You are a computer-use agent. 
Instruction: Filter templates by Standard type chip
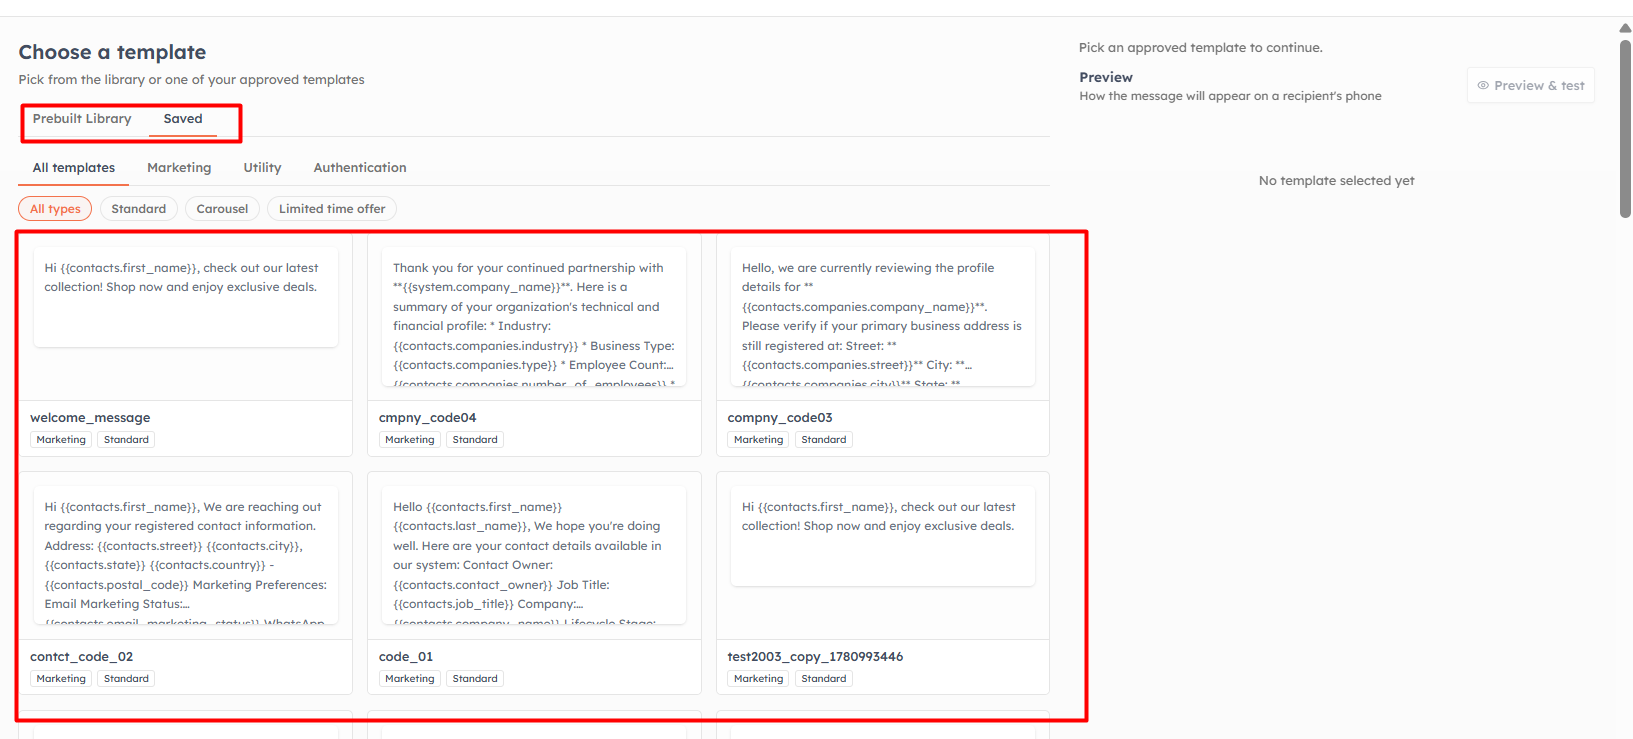(x=139, y=209)
